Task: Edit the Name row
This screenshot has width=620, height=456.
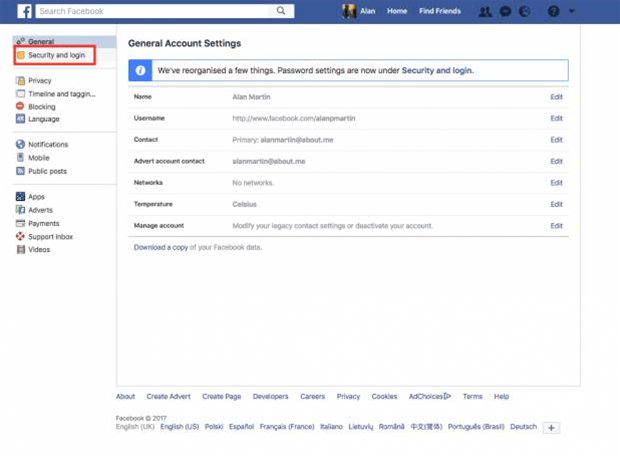Action: (x=556, y=97)
